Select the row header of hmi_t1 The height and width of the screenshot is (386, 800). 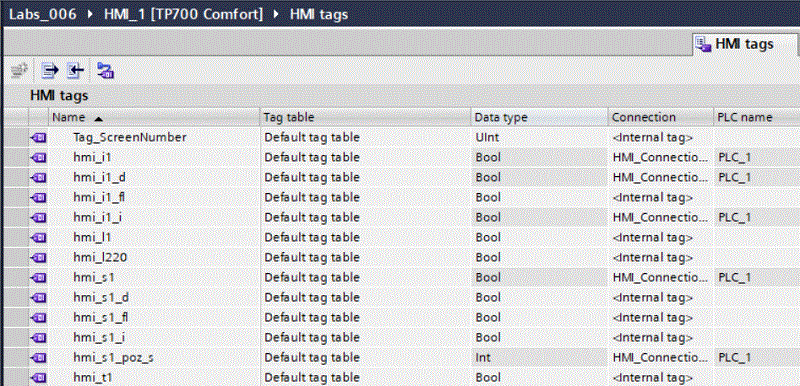coord(16,378)
